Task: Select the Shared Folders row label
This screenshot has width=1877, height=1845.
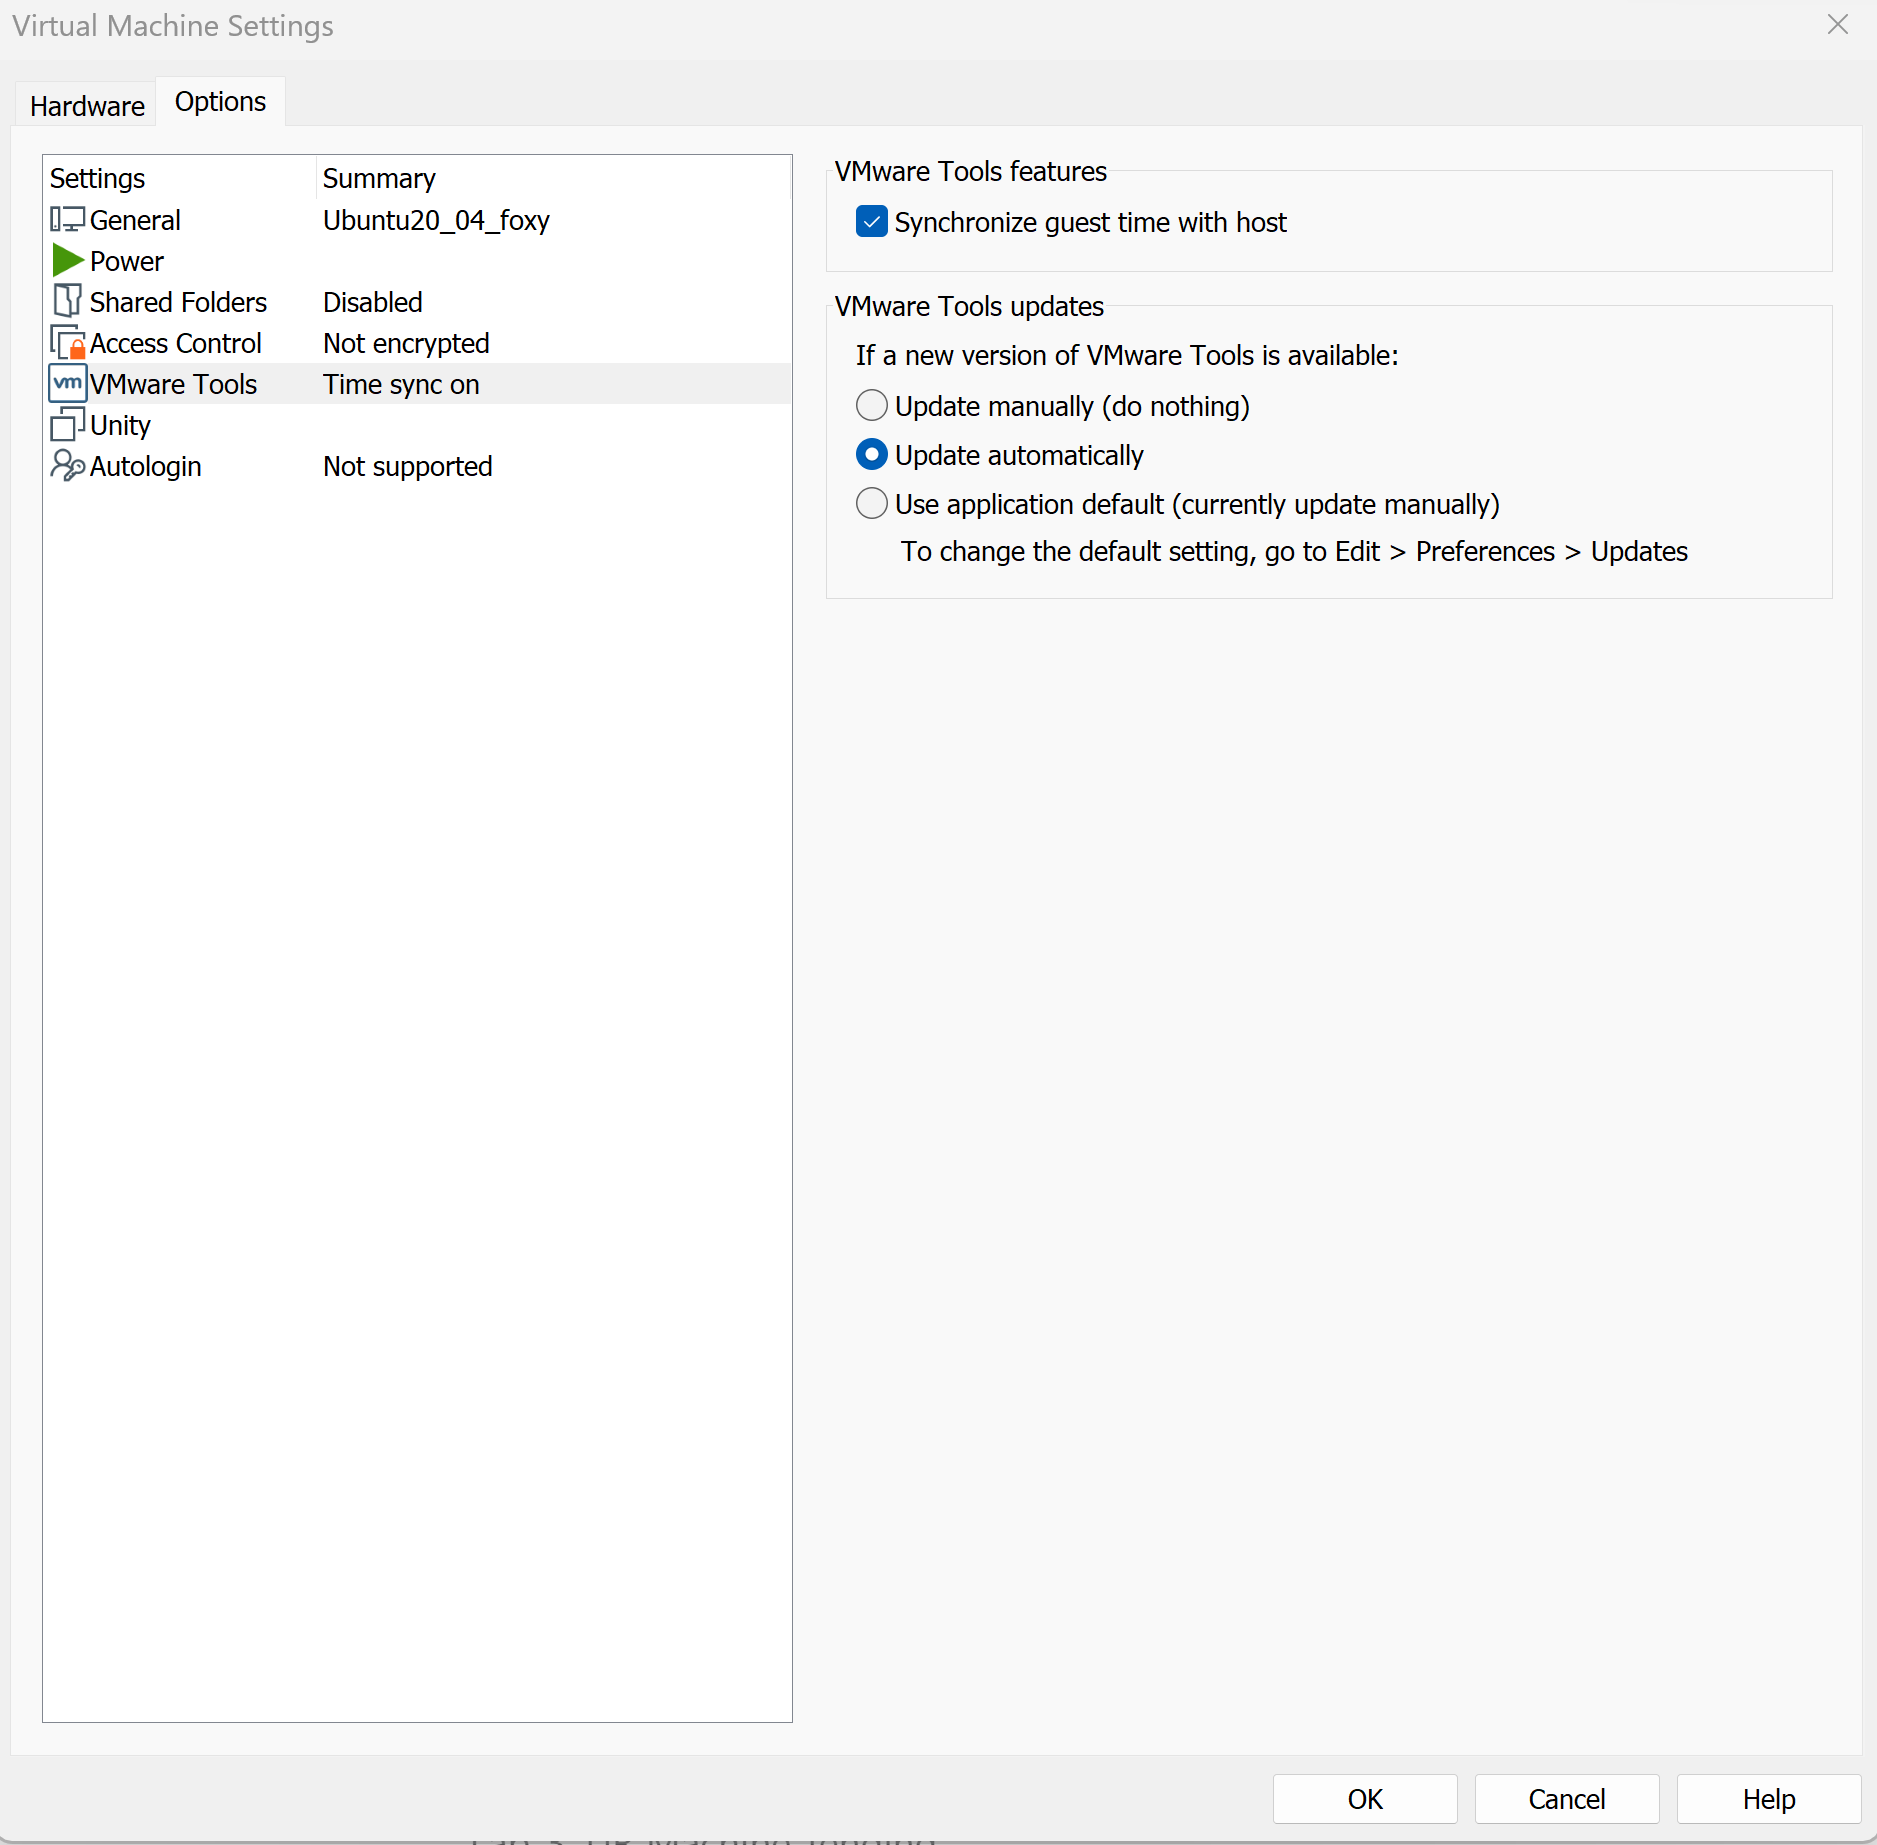Action: coord(178,302)
